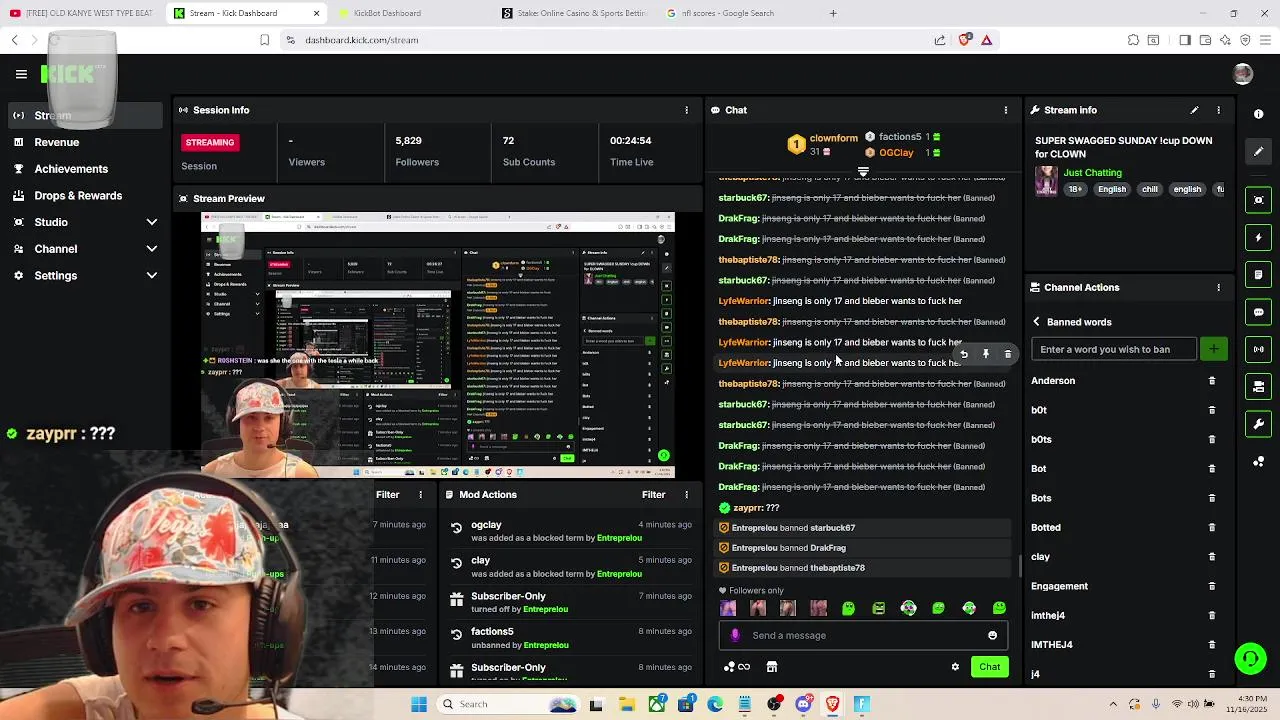The width and height of the screenshot is (1280, 720).
Task: Open the document icon in the right rail
Action: click(1259, 274)
